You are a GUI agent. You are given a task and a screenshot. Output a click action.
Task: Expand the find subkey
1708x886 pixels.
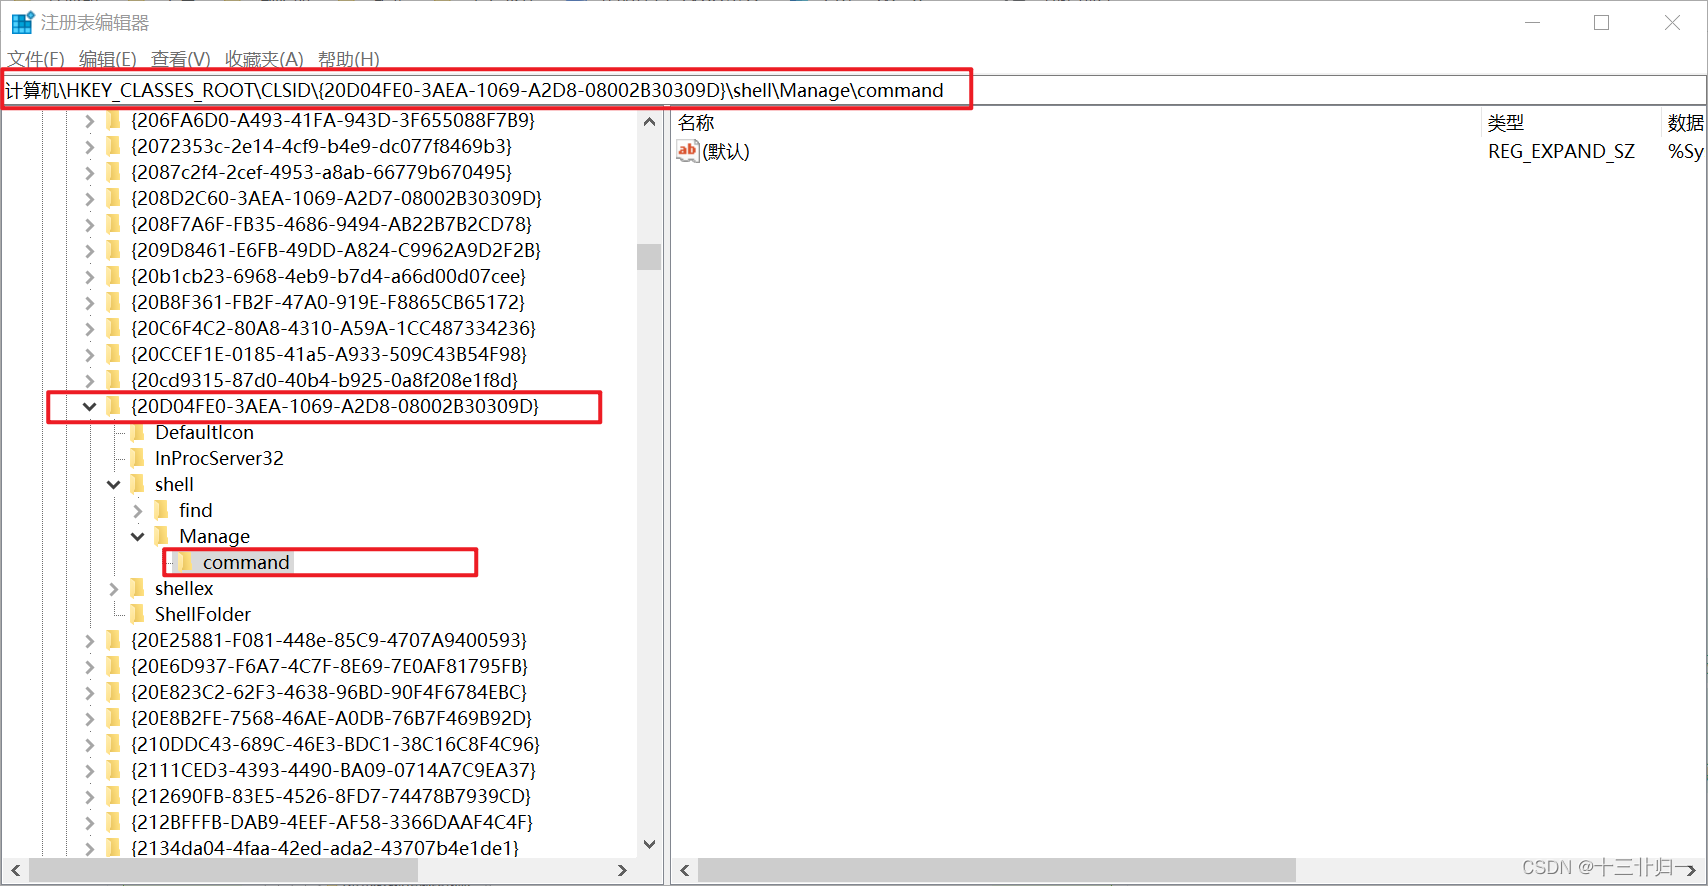tap(137, 510)
